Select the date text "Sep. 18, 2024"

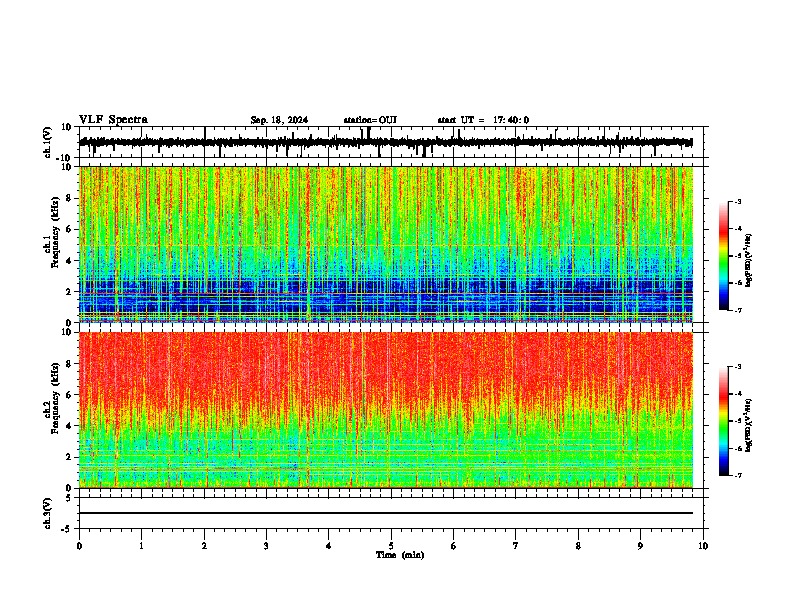(x=279, y=120)
